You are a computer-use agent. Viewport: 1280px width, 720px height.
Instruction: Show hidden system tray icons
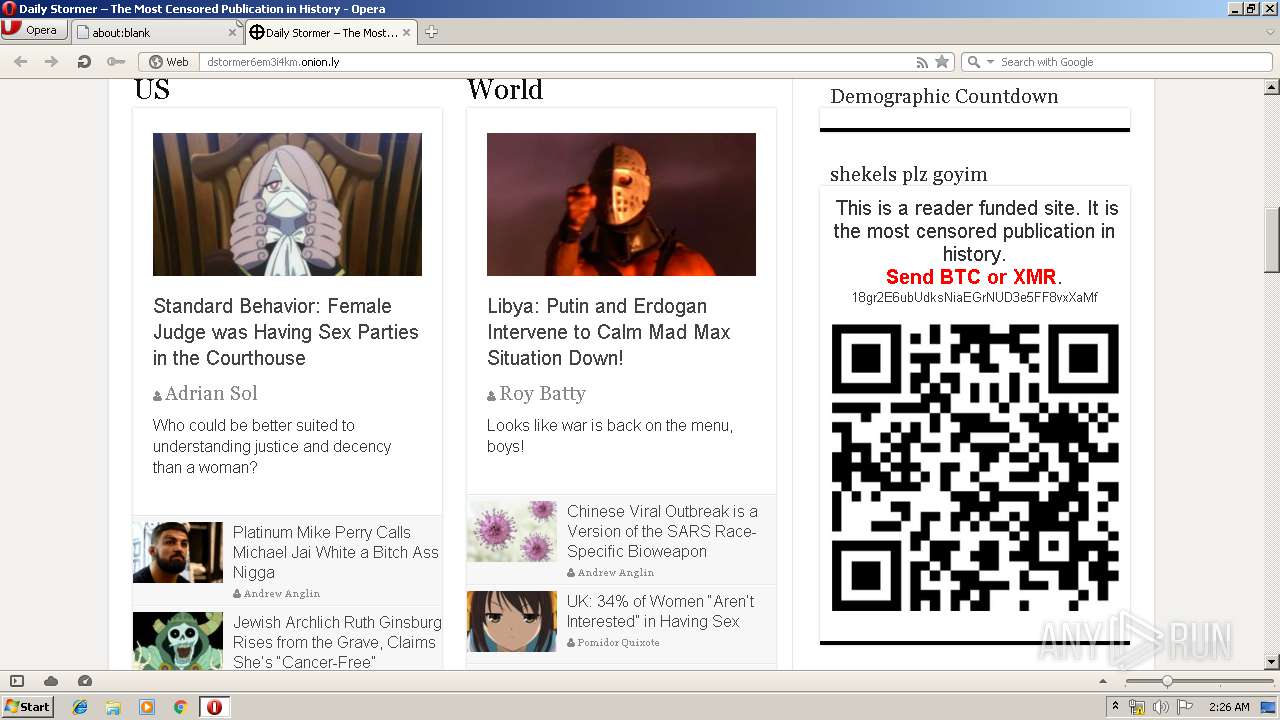(x=1115, y=707)
